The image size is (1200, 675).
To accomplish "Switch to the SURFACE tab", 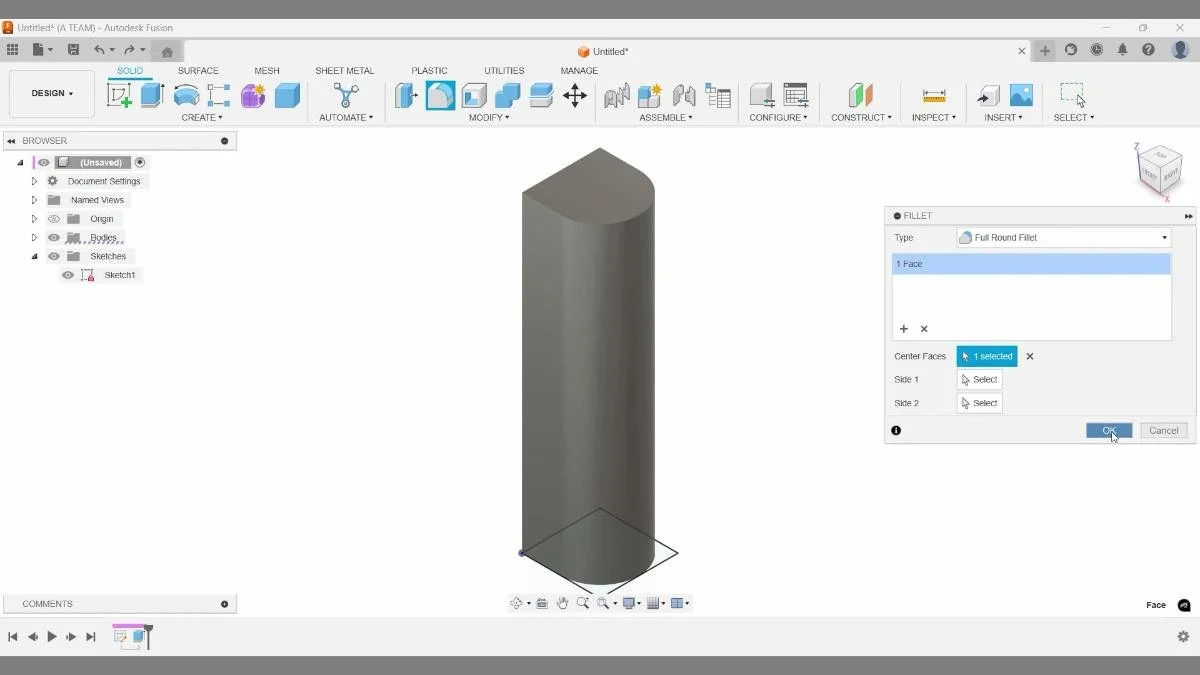I will point(198,70).
